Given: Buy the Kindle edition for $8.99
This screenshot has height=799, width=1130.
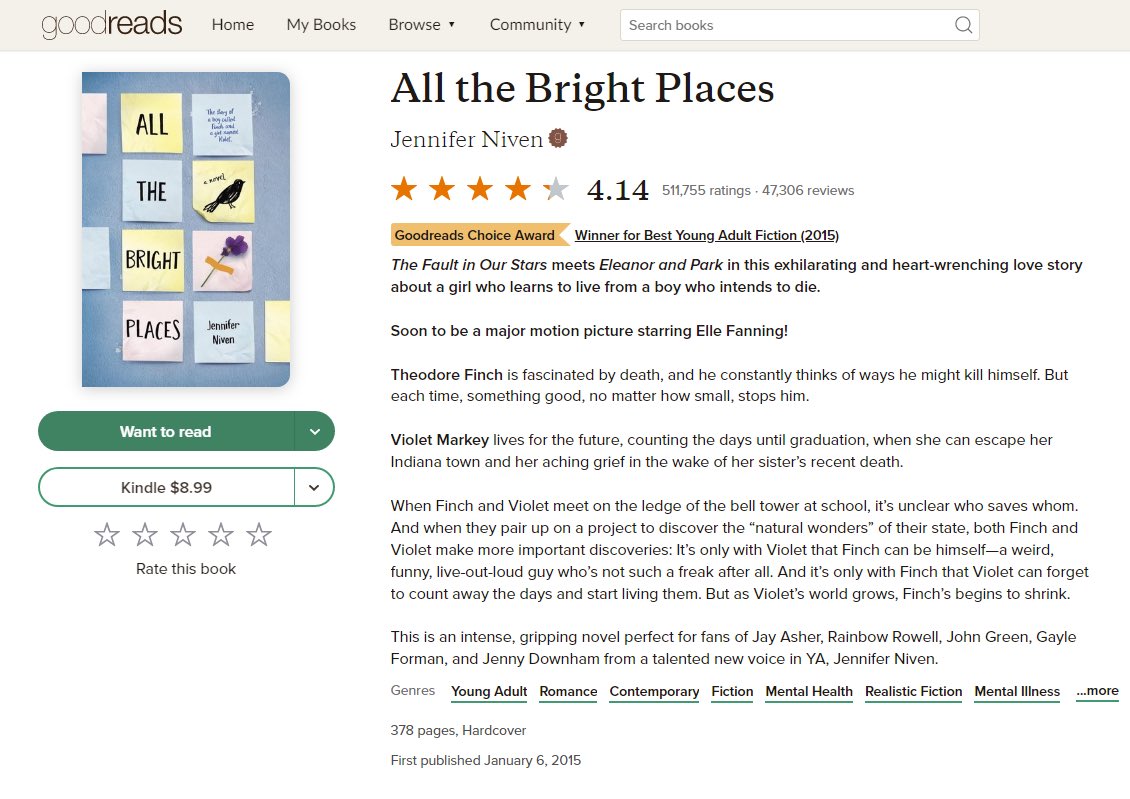Looking at the screenshot, I should pos(166,487).
